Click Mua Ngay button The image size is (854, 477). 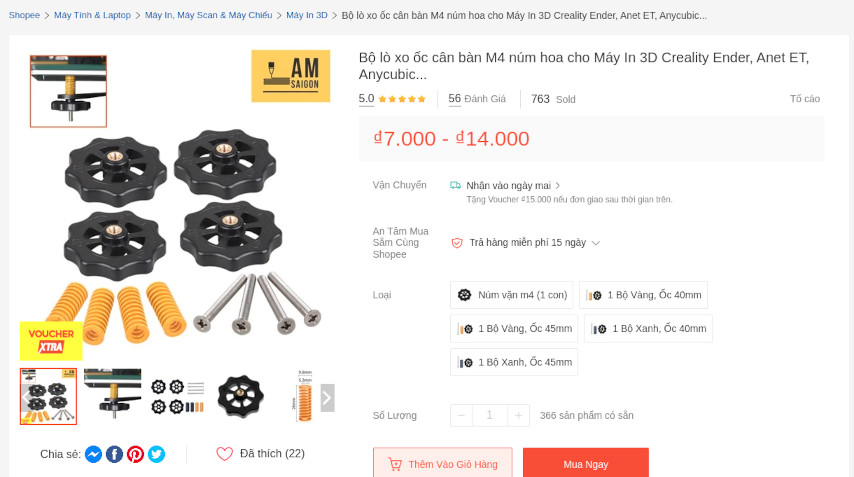click(586, 464)
